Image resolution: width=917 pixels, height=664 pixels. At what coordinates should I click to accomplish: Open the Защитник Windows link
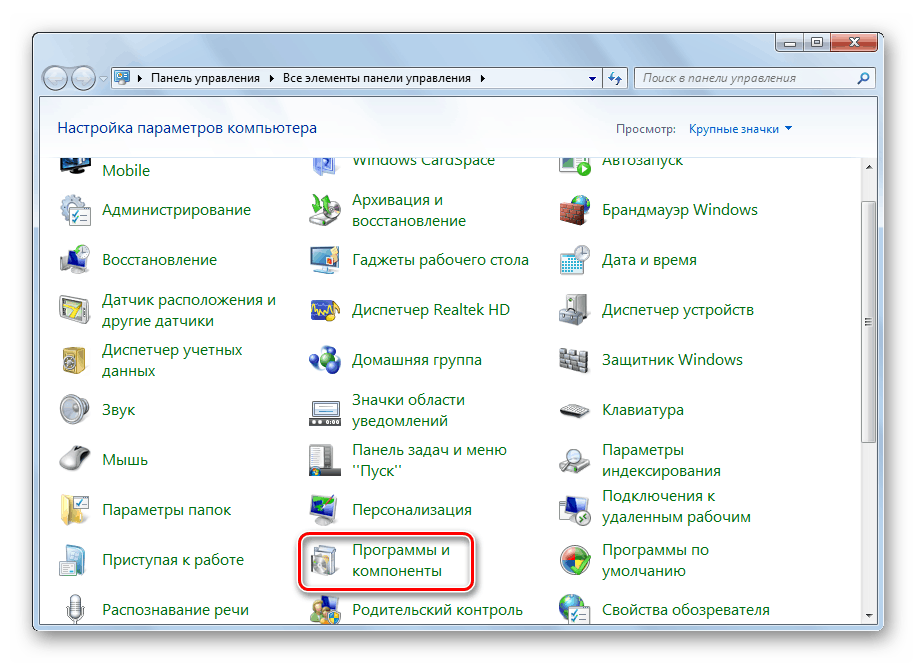pyautogui.click(x=673, y=360)
